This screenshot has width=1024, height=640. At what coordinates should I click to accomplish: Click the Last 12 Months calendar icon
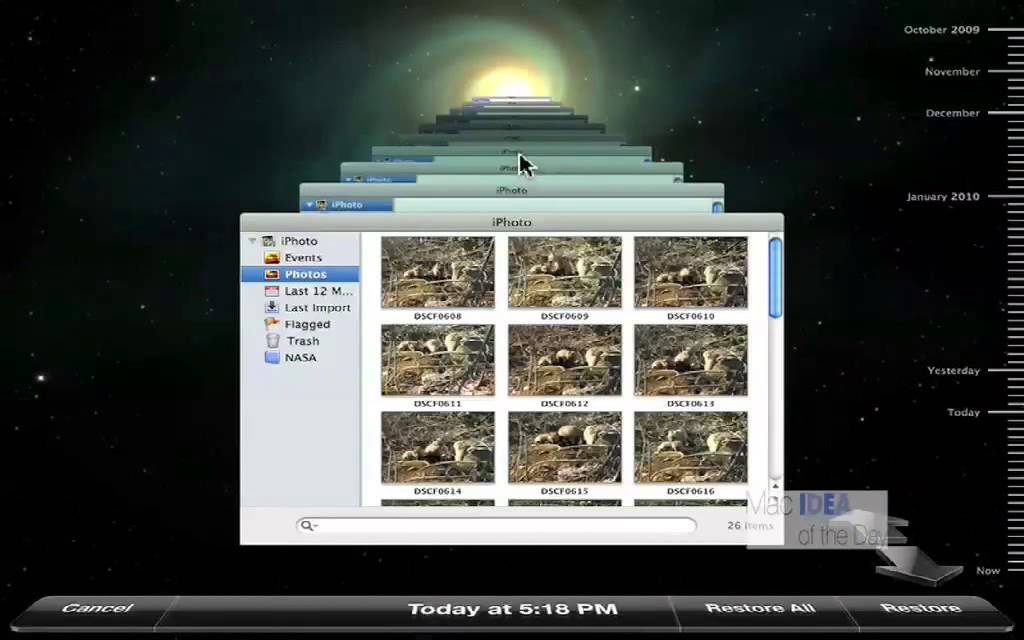[272, 291]
